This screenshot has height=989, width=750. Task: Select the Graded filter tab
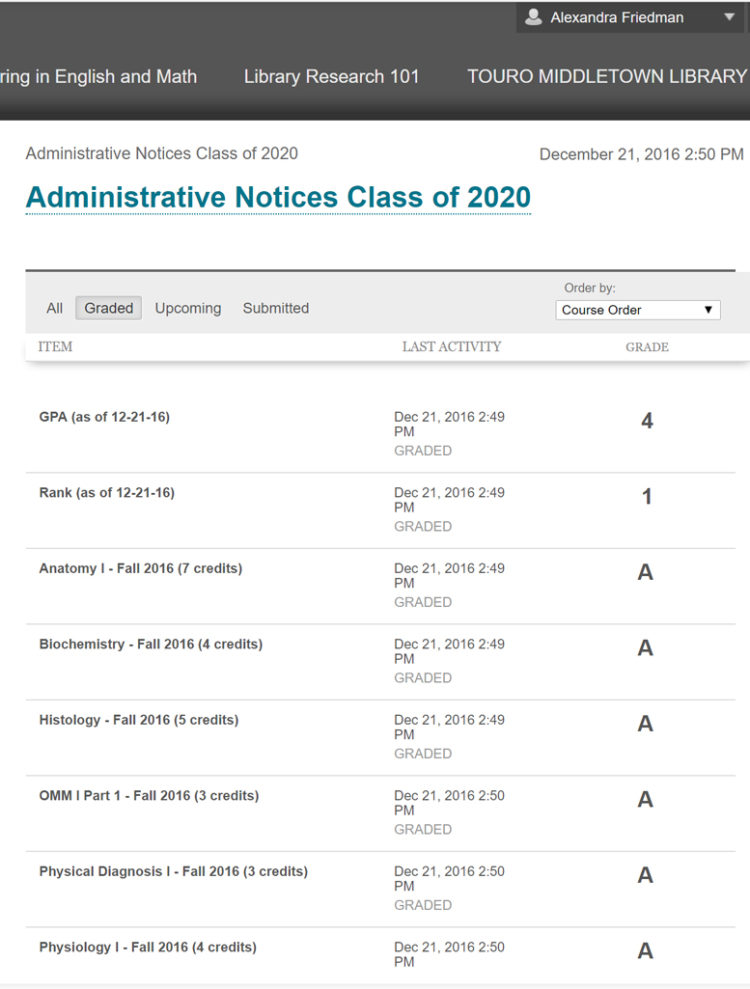coord(108,308)
